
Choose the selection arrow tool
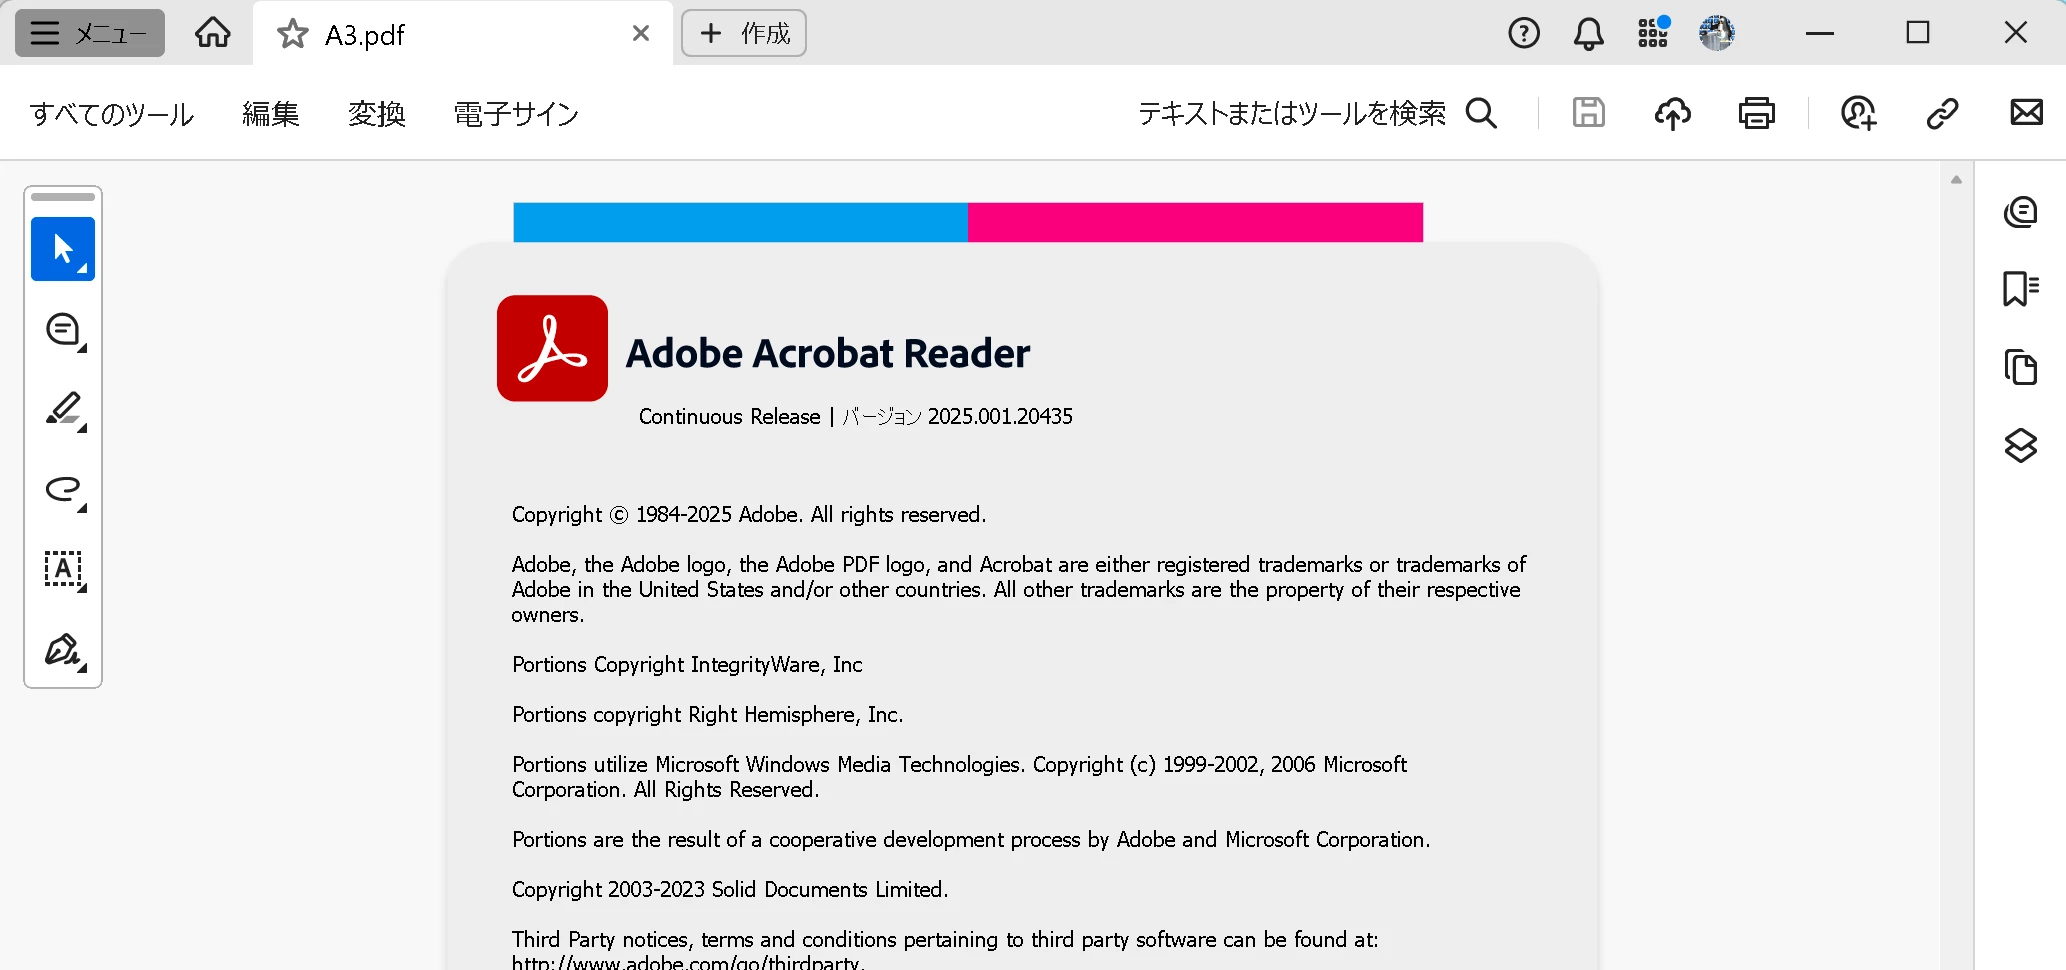coord(63,249)
